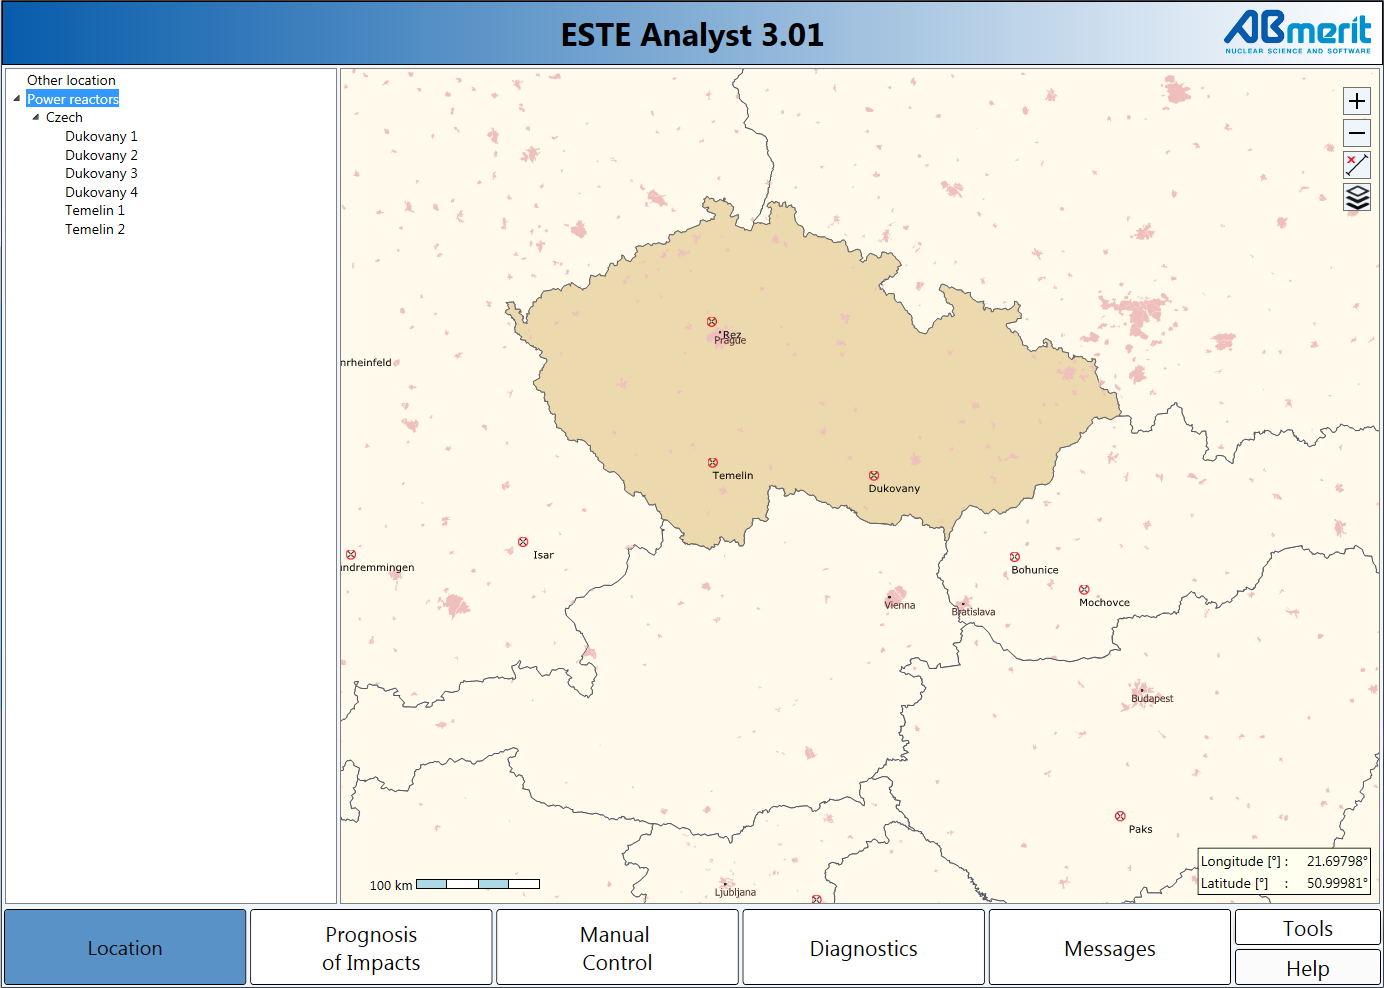The height and width of the screenshot is (988, 1384).
Task: Open the Diagnostics tab
Action: coord(863,947)
